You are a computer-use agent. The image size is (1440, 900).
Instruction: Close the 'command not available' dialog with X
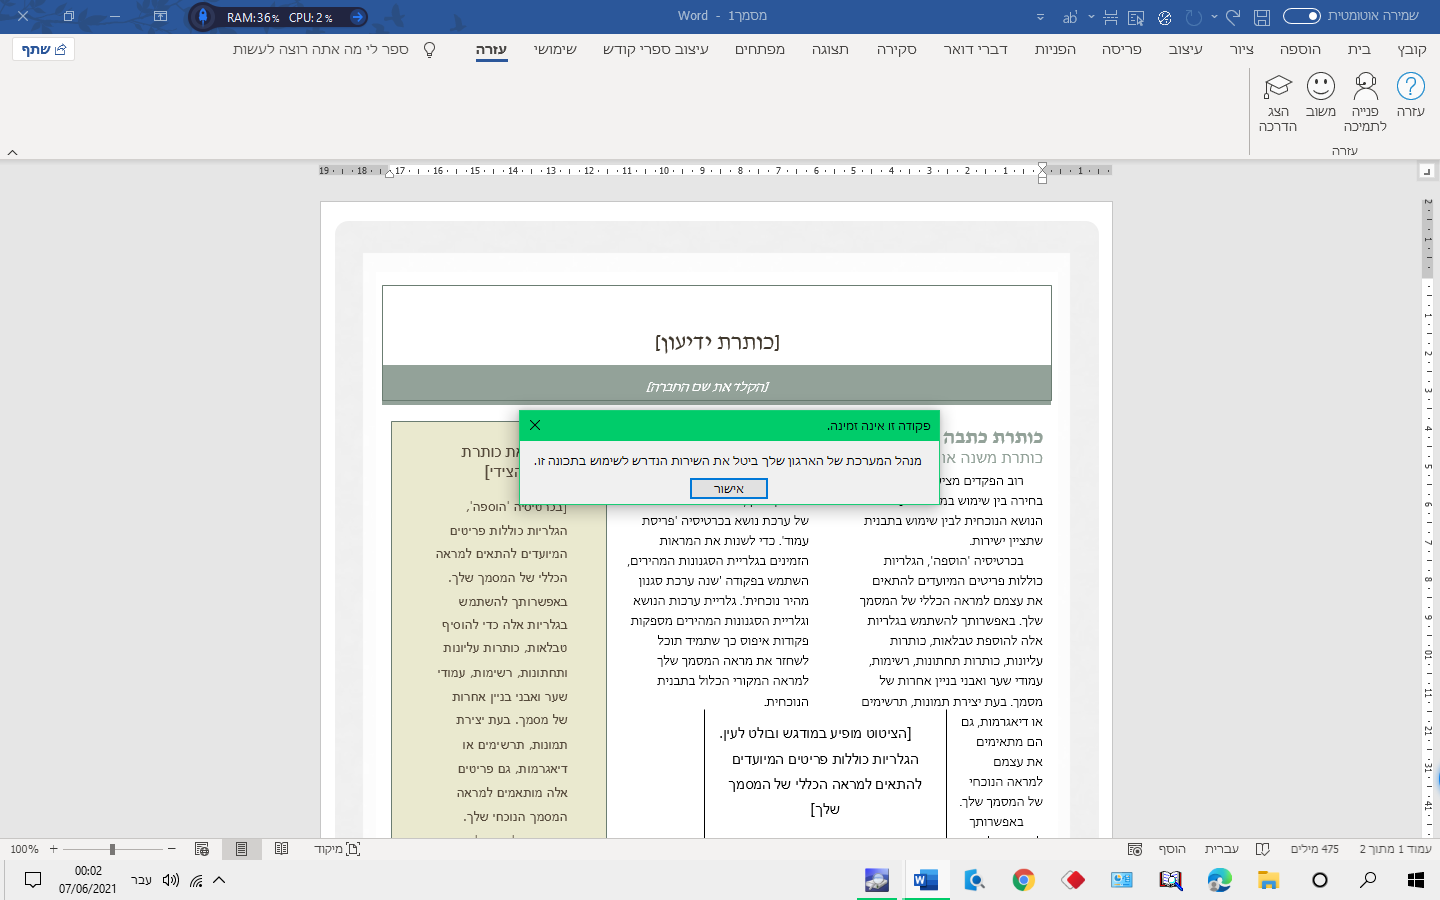535,425
